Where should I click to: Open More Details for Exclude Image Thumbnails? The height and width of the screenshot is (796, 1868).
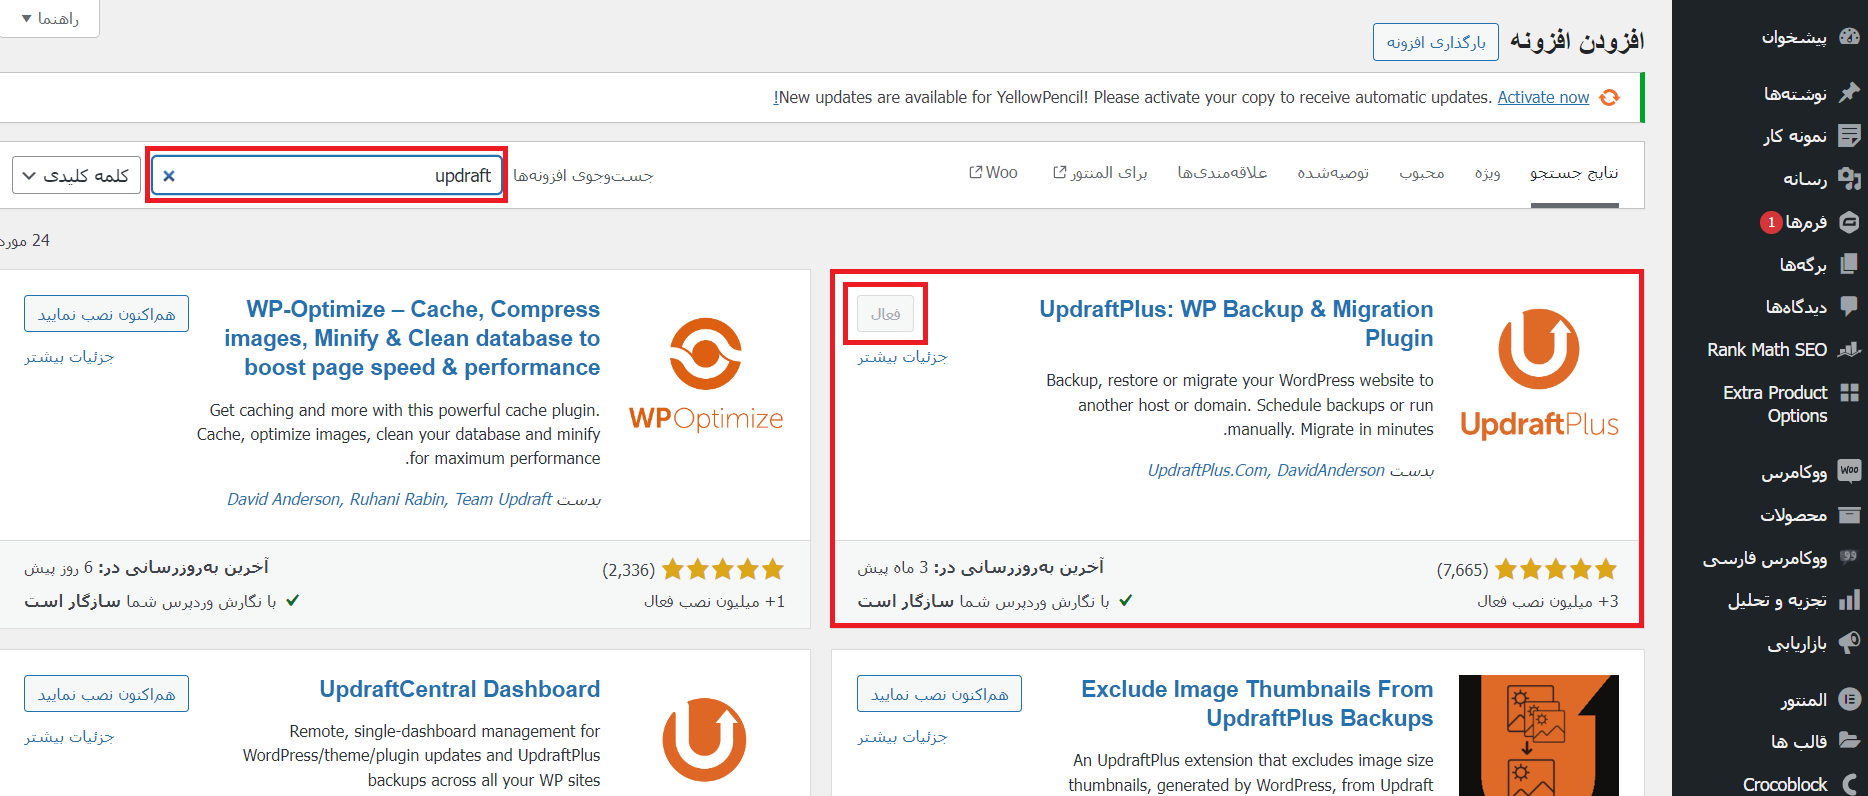click(902, 737)
